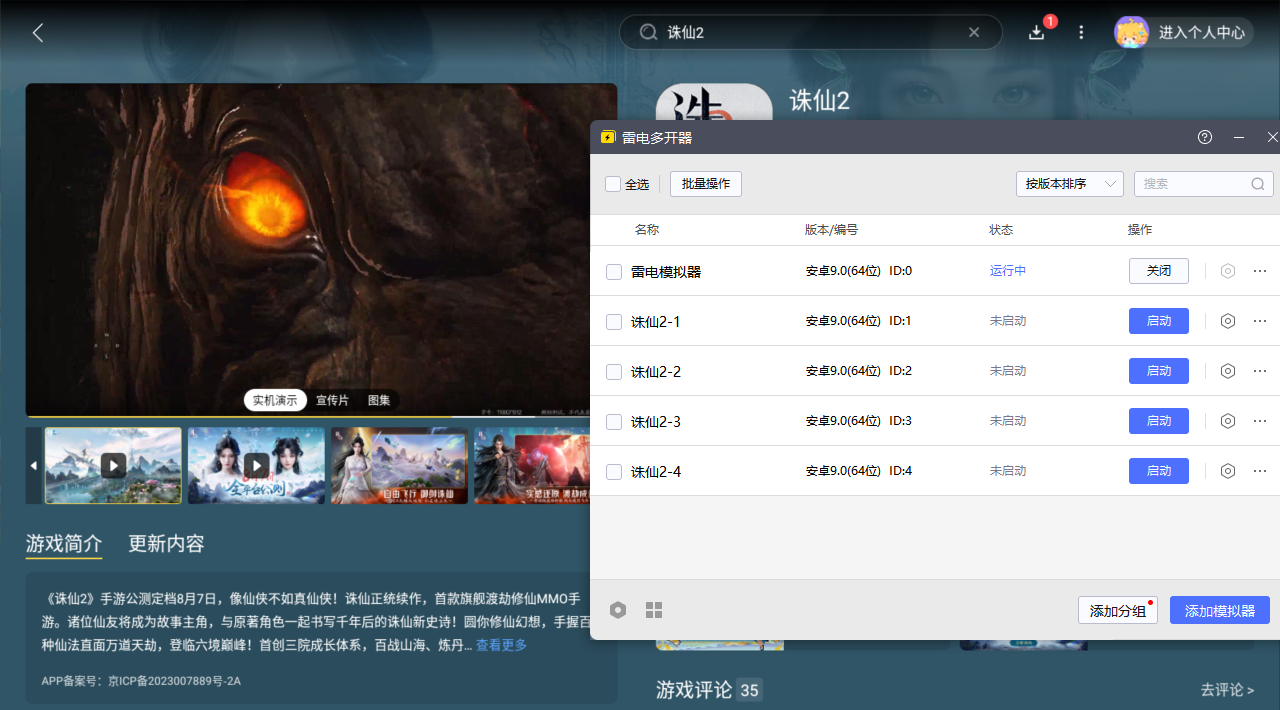This screenshot has height=710, width=1280.
Task: Select the 宣传片 media tab
Action: [x=334, y=400]
